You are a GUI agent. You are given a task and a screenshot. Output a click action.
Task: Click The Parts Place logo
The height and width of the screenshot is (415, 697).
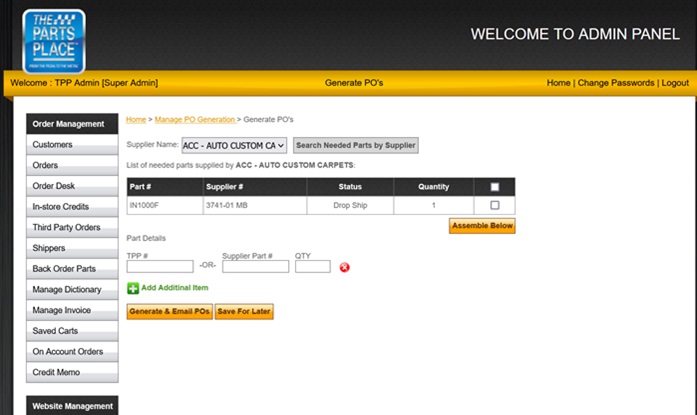[53, 40]
